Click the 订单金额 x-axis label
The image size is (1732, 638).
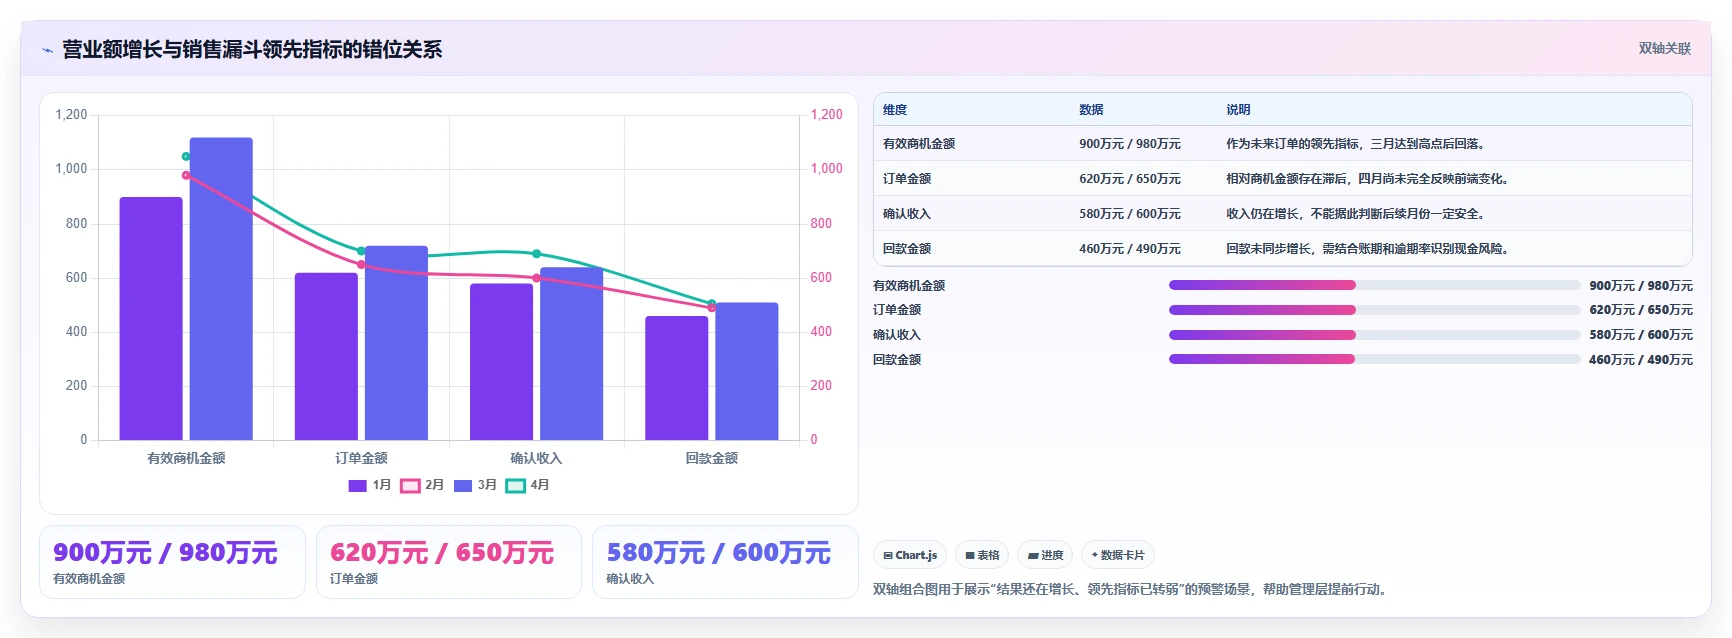pyautogui.click(x=361, y=458)
